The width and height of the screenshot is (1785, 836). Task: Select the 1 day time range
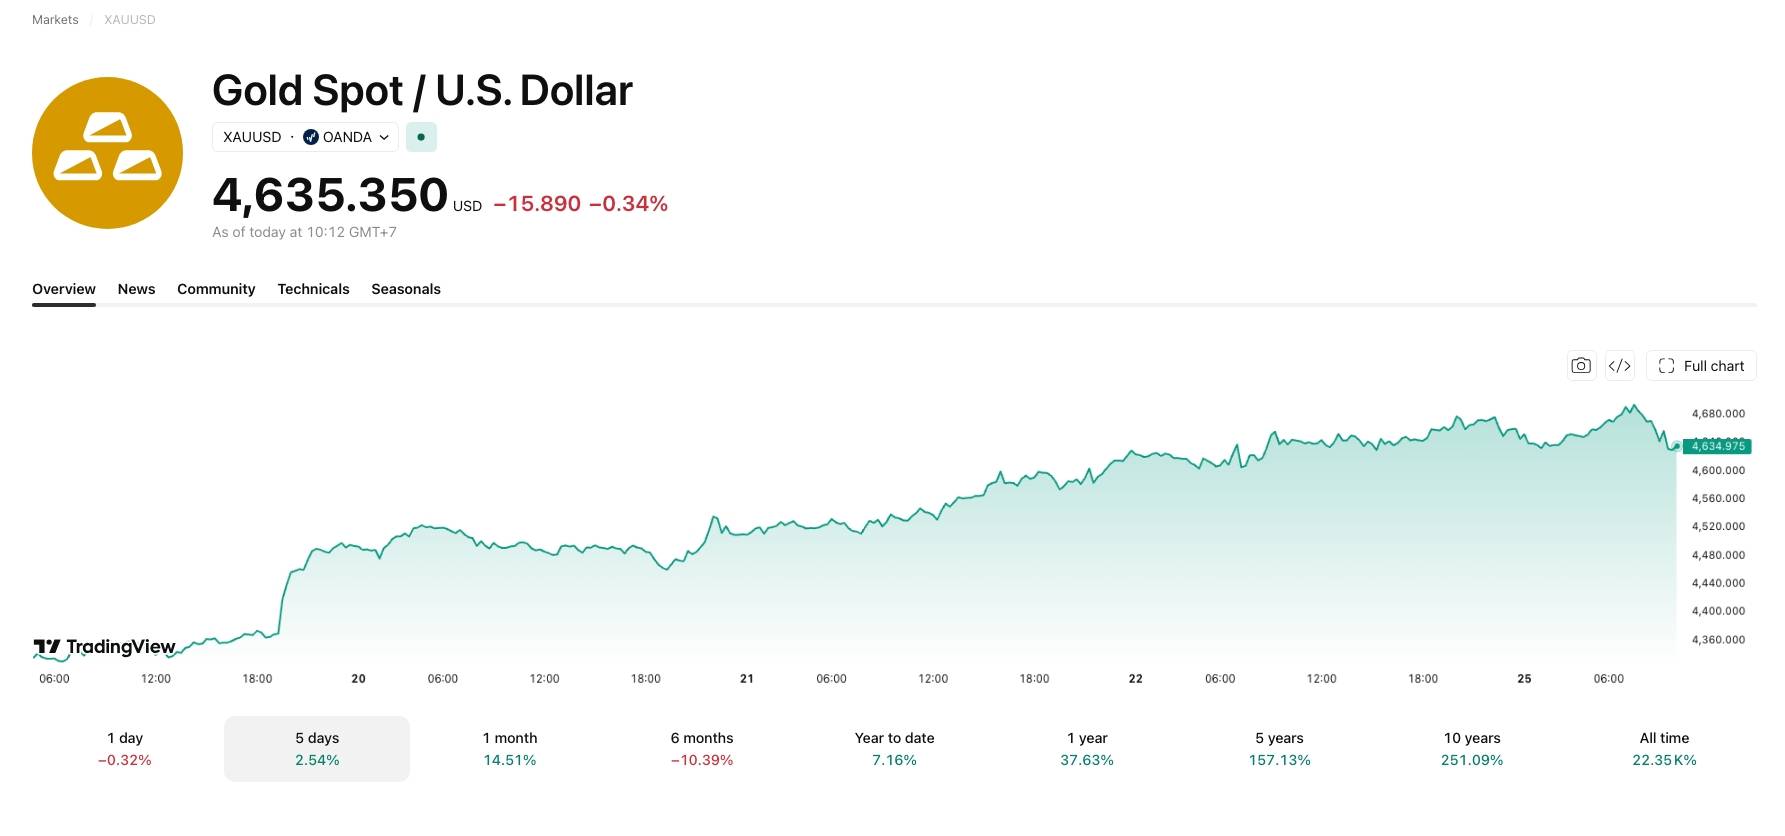[x=125, y=749]
